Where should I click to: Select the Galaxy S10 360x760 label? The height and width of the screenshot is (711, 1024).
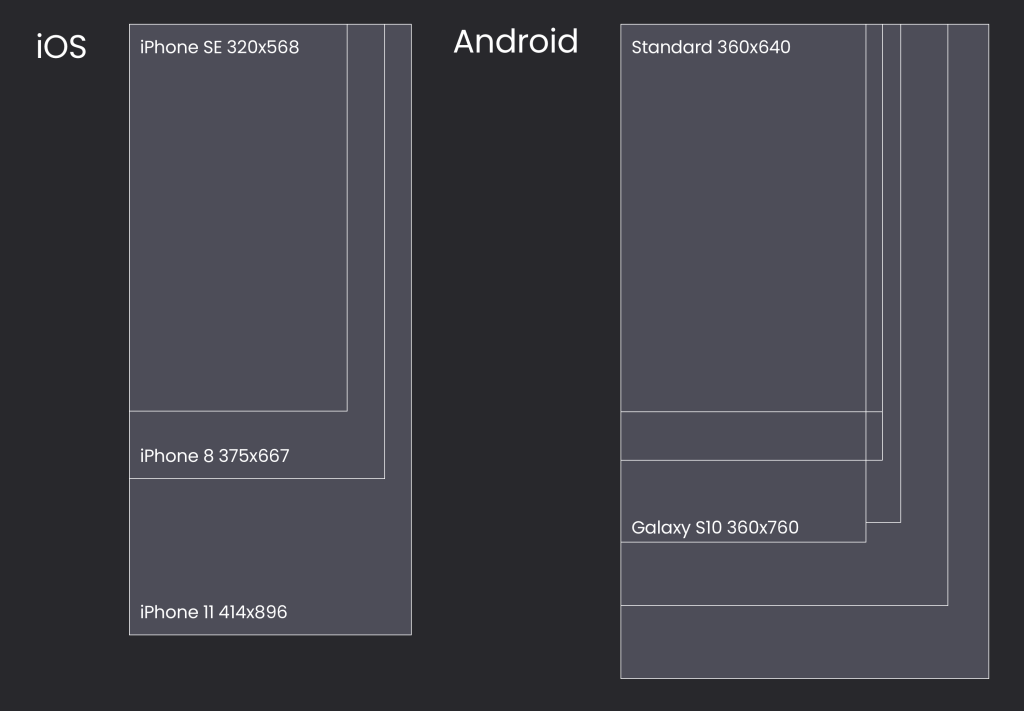(x=714, y=528)
